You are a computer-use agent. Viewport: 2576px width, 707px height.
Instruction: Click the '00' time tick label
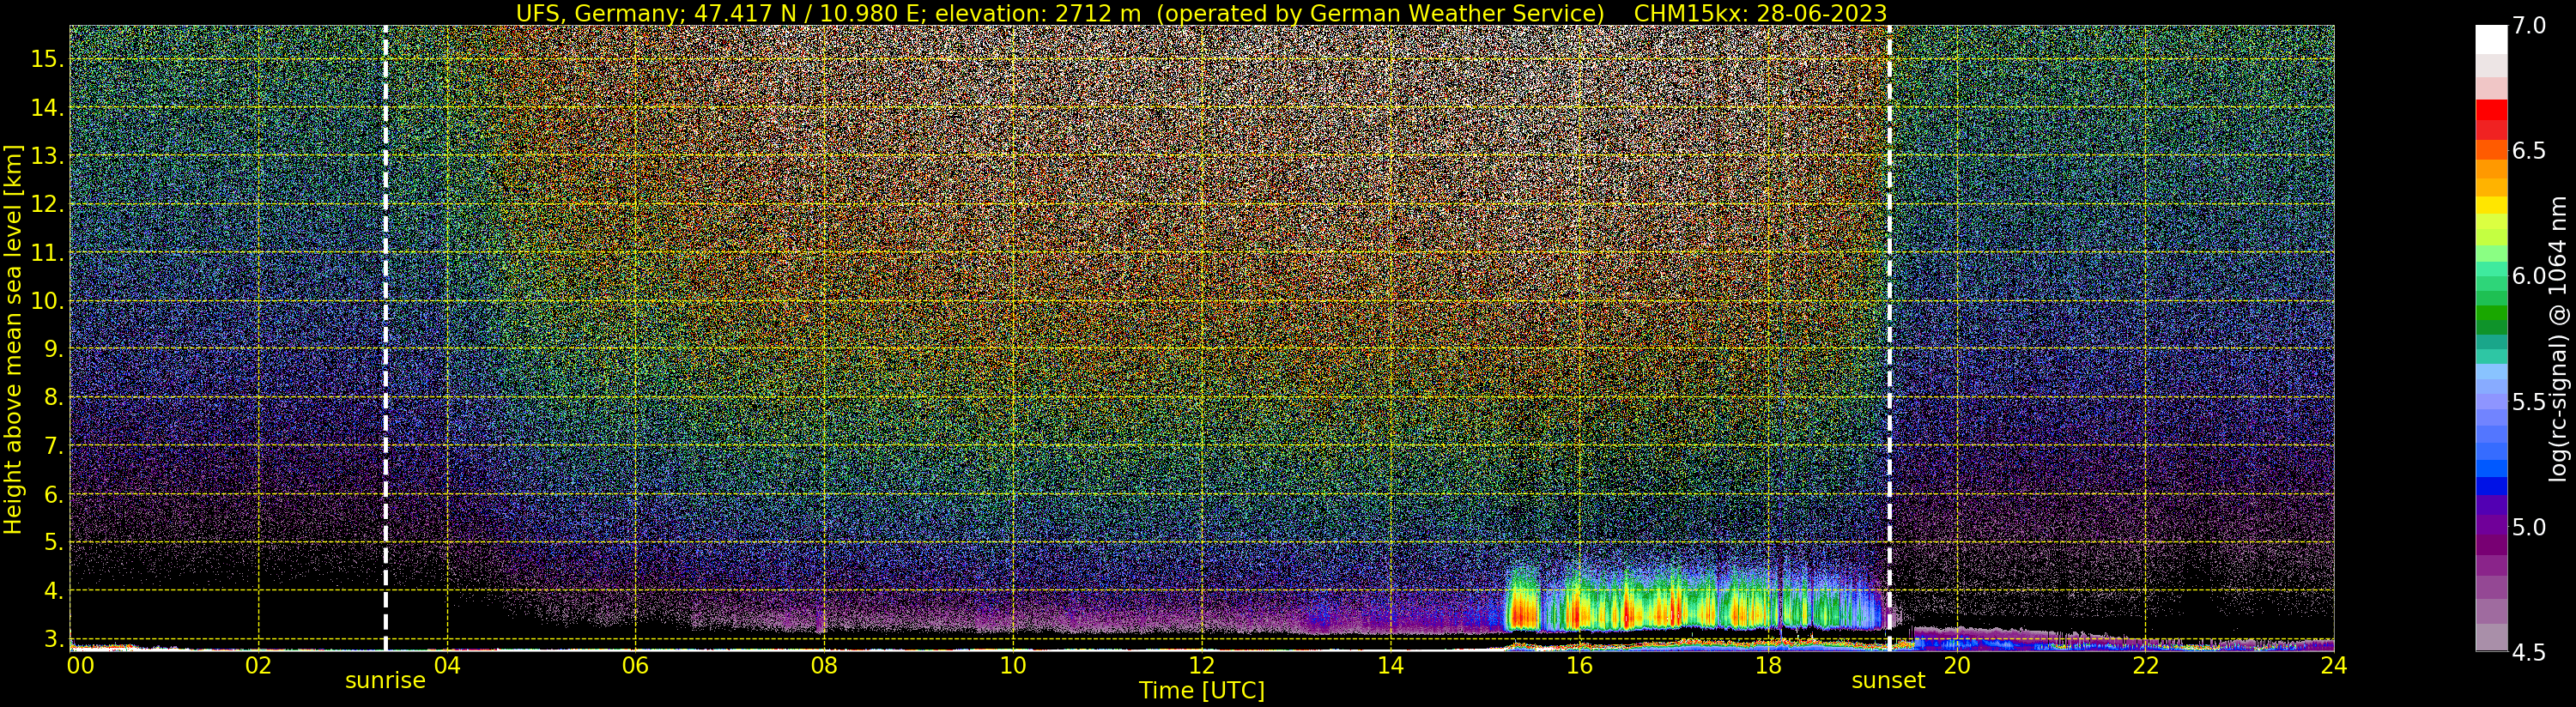(80, 665)
